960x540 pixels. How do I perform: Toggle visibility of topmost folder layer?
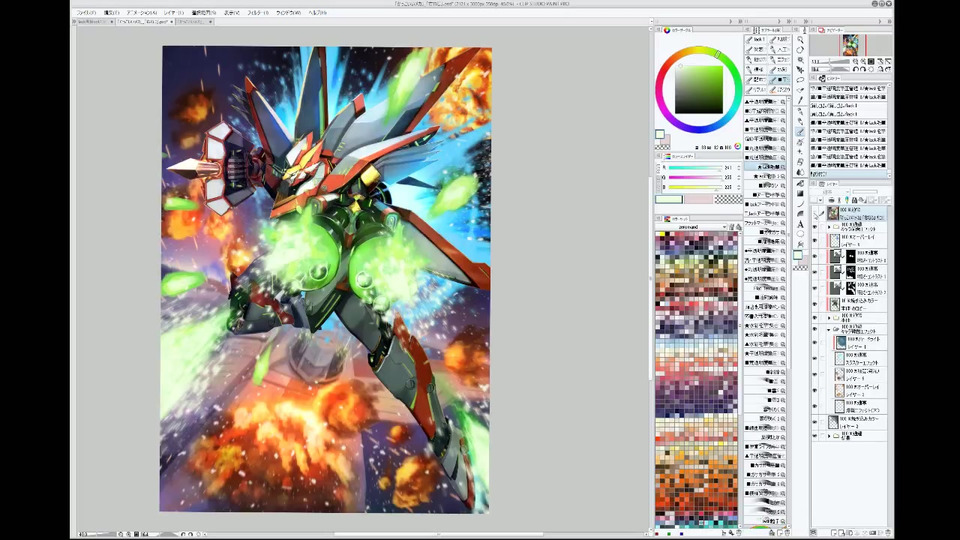pyautogui.click(x=814, y=227)
